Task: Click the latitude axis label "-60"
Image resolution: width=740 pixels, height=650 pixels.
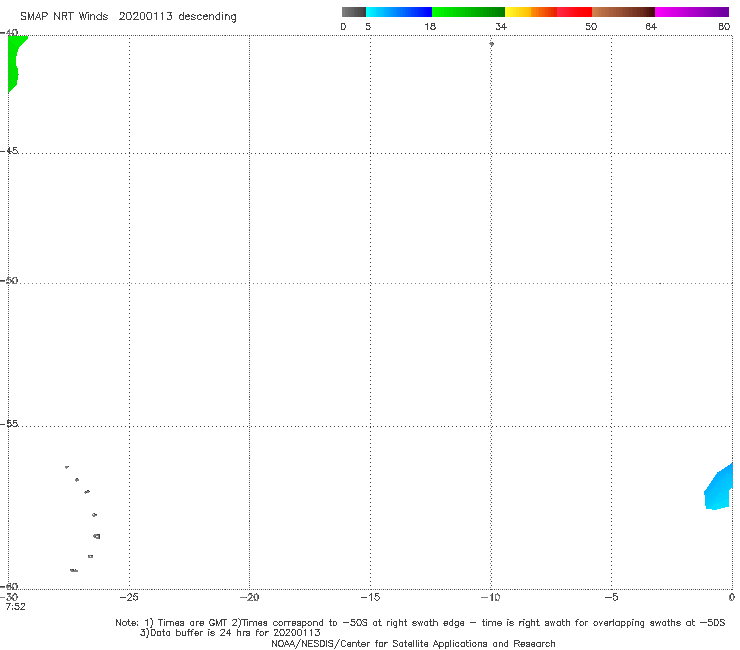Action: [x=9, y=586]
